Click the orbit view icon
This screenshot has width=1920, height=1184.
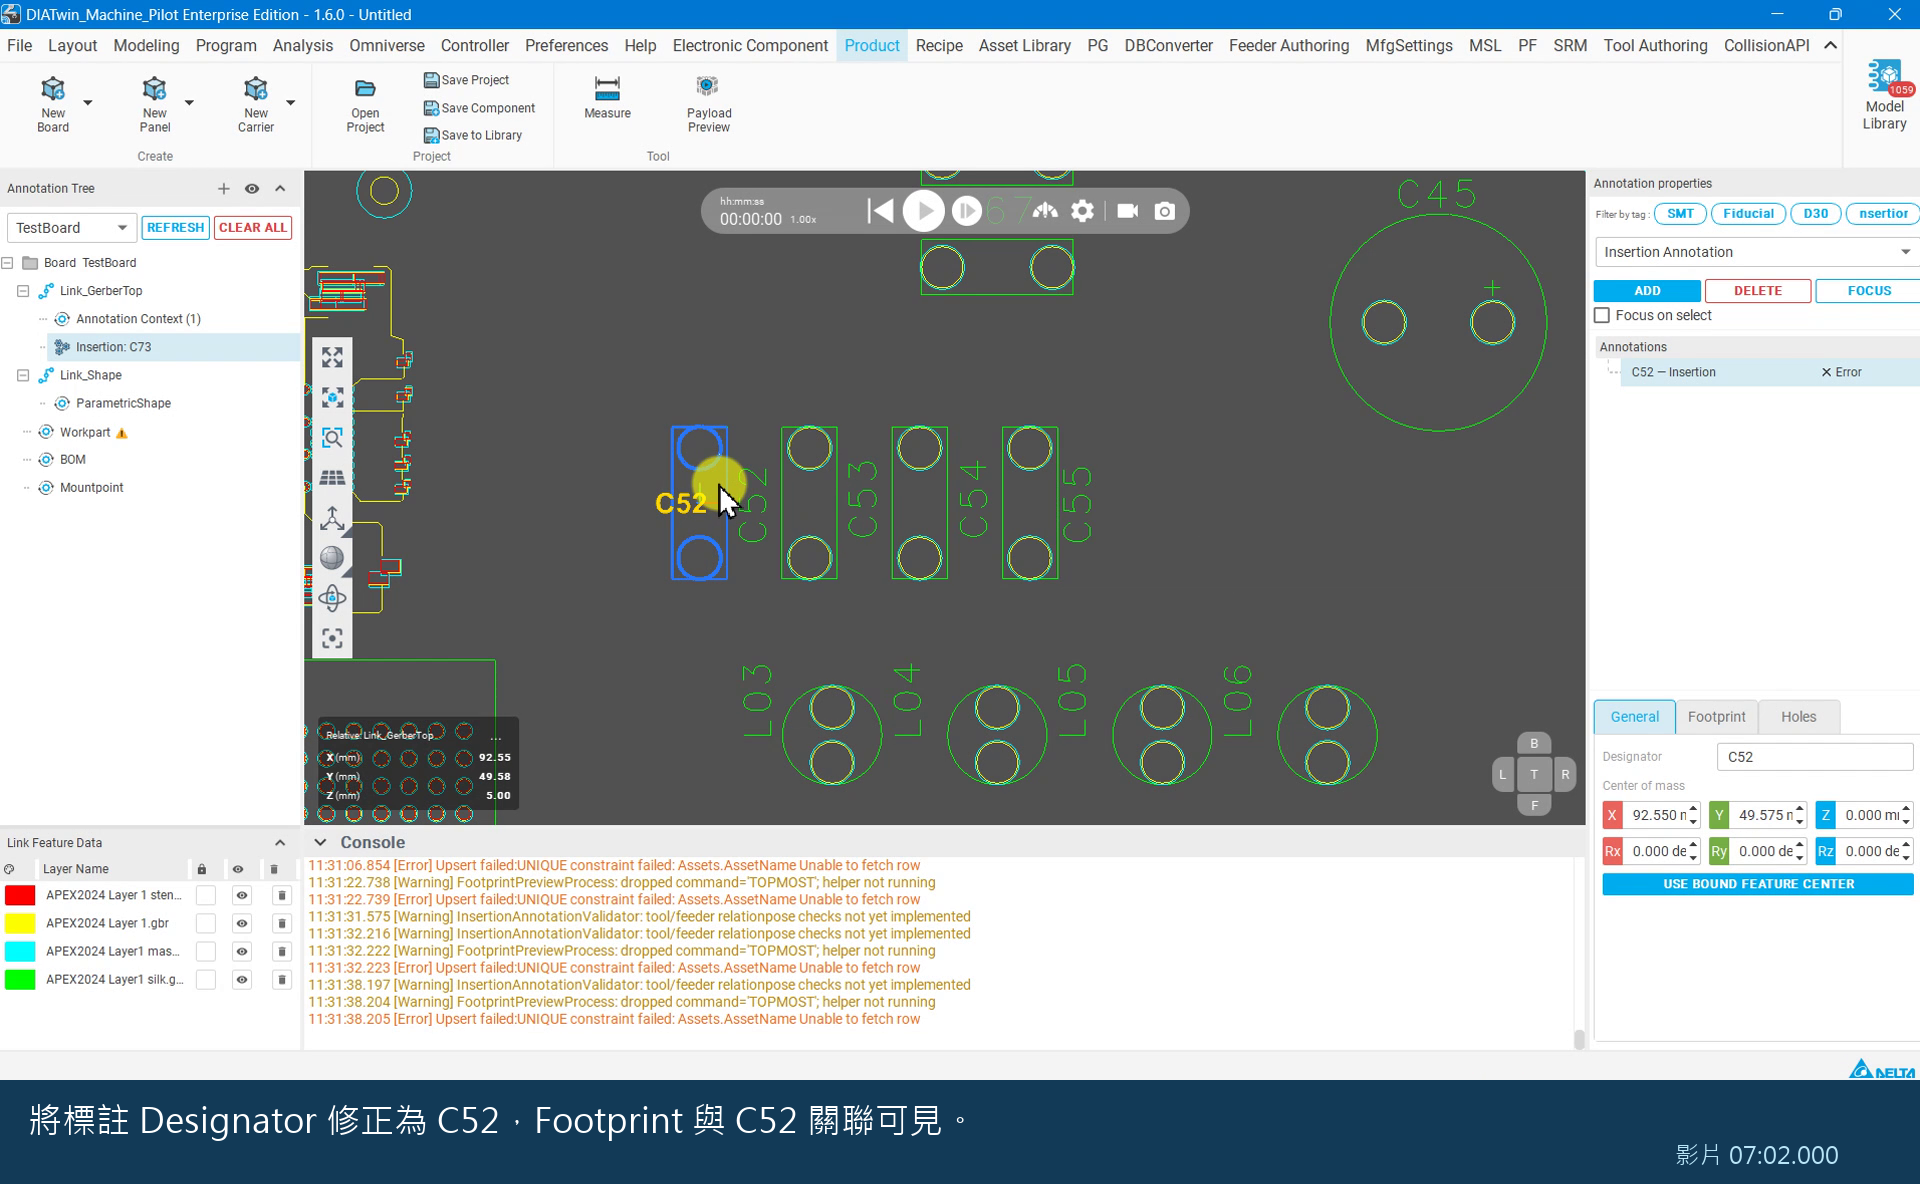coord(332,598)
